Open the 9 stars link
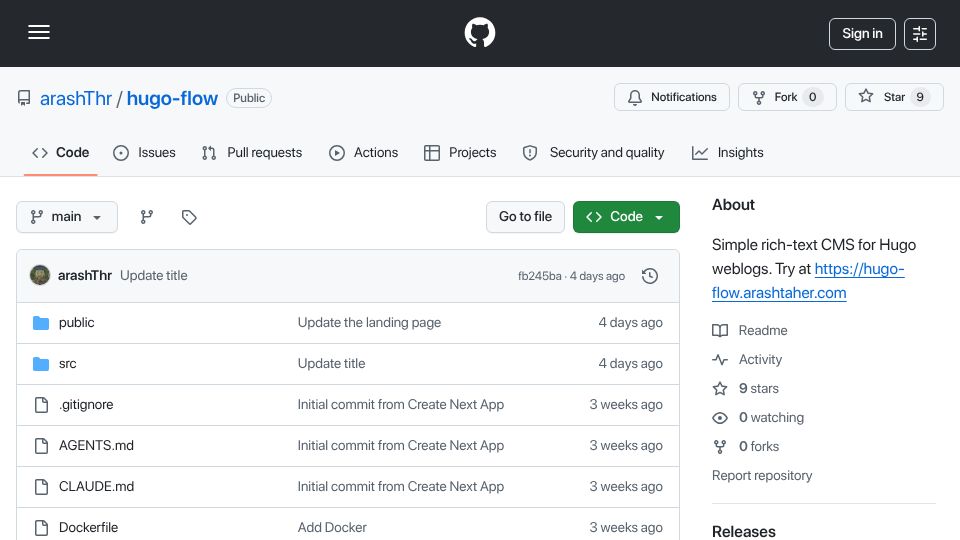 pos(759,389)
